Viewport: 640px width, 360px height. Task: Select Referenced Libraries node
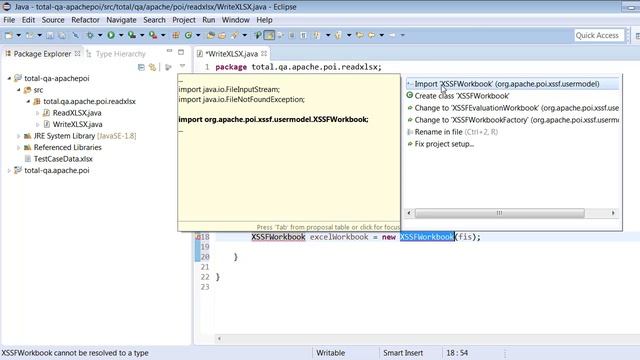point(67,147)
